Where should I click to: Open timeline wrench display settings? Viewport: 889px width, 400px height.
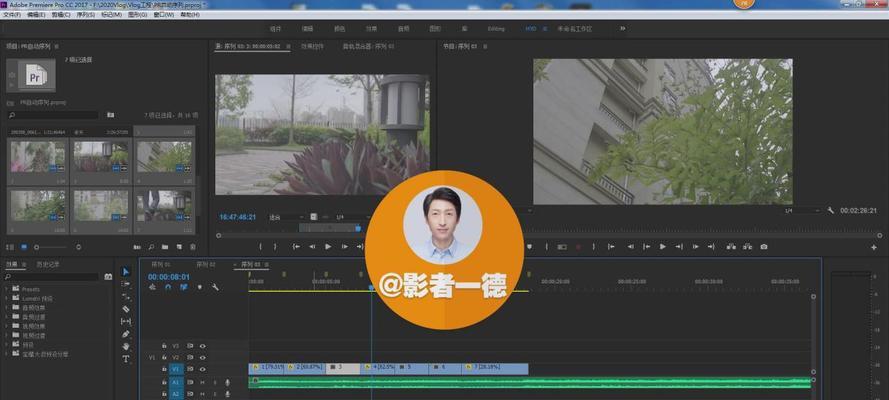coord(215,287)
